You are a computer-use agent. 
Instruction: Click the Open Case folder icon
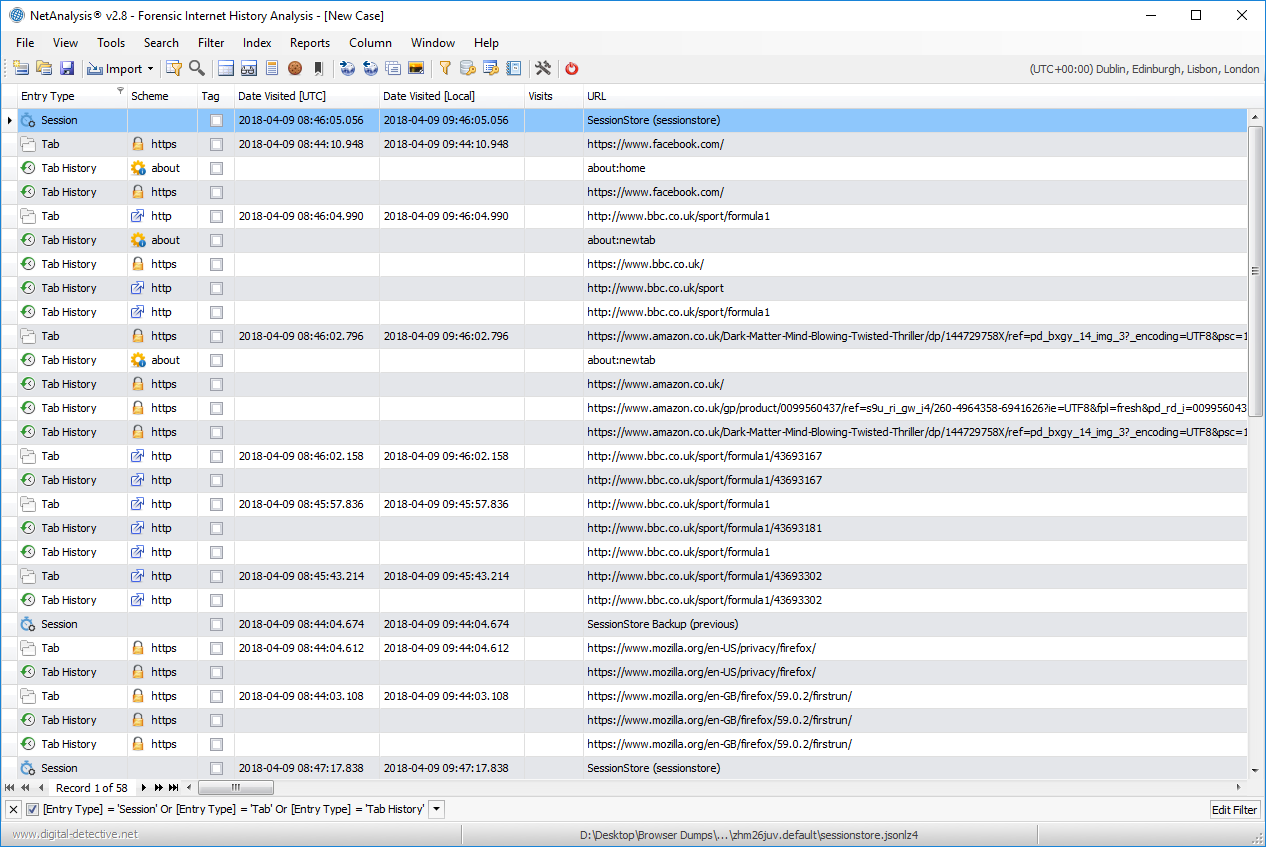(x=44, y=69)
